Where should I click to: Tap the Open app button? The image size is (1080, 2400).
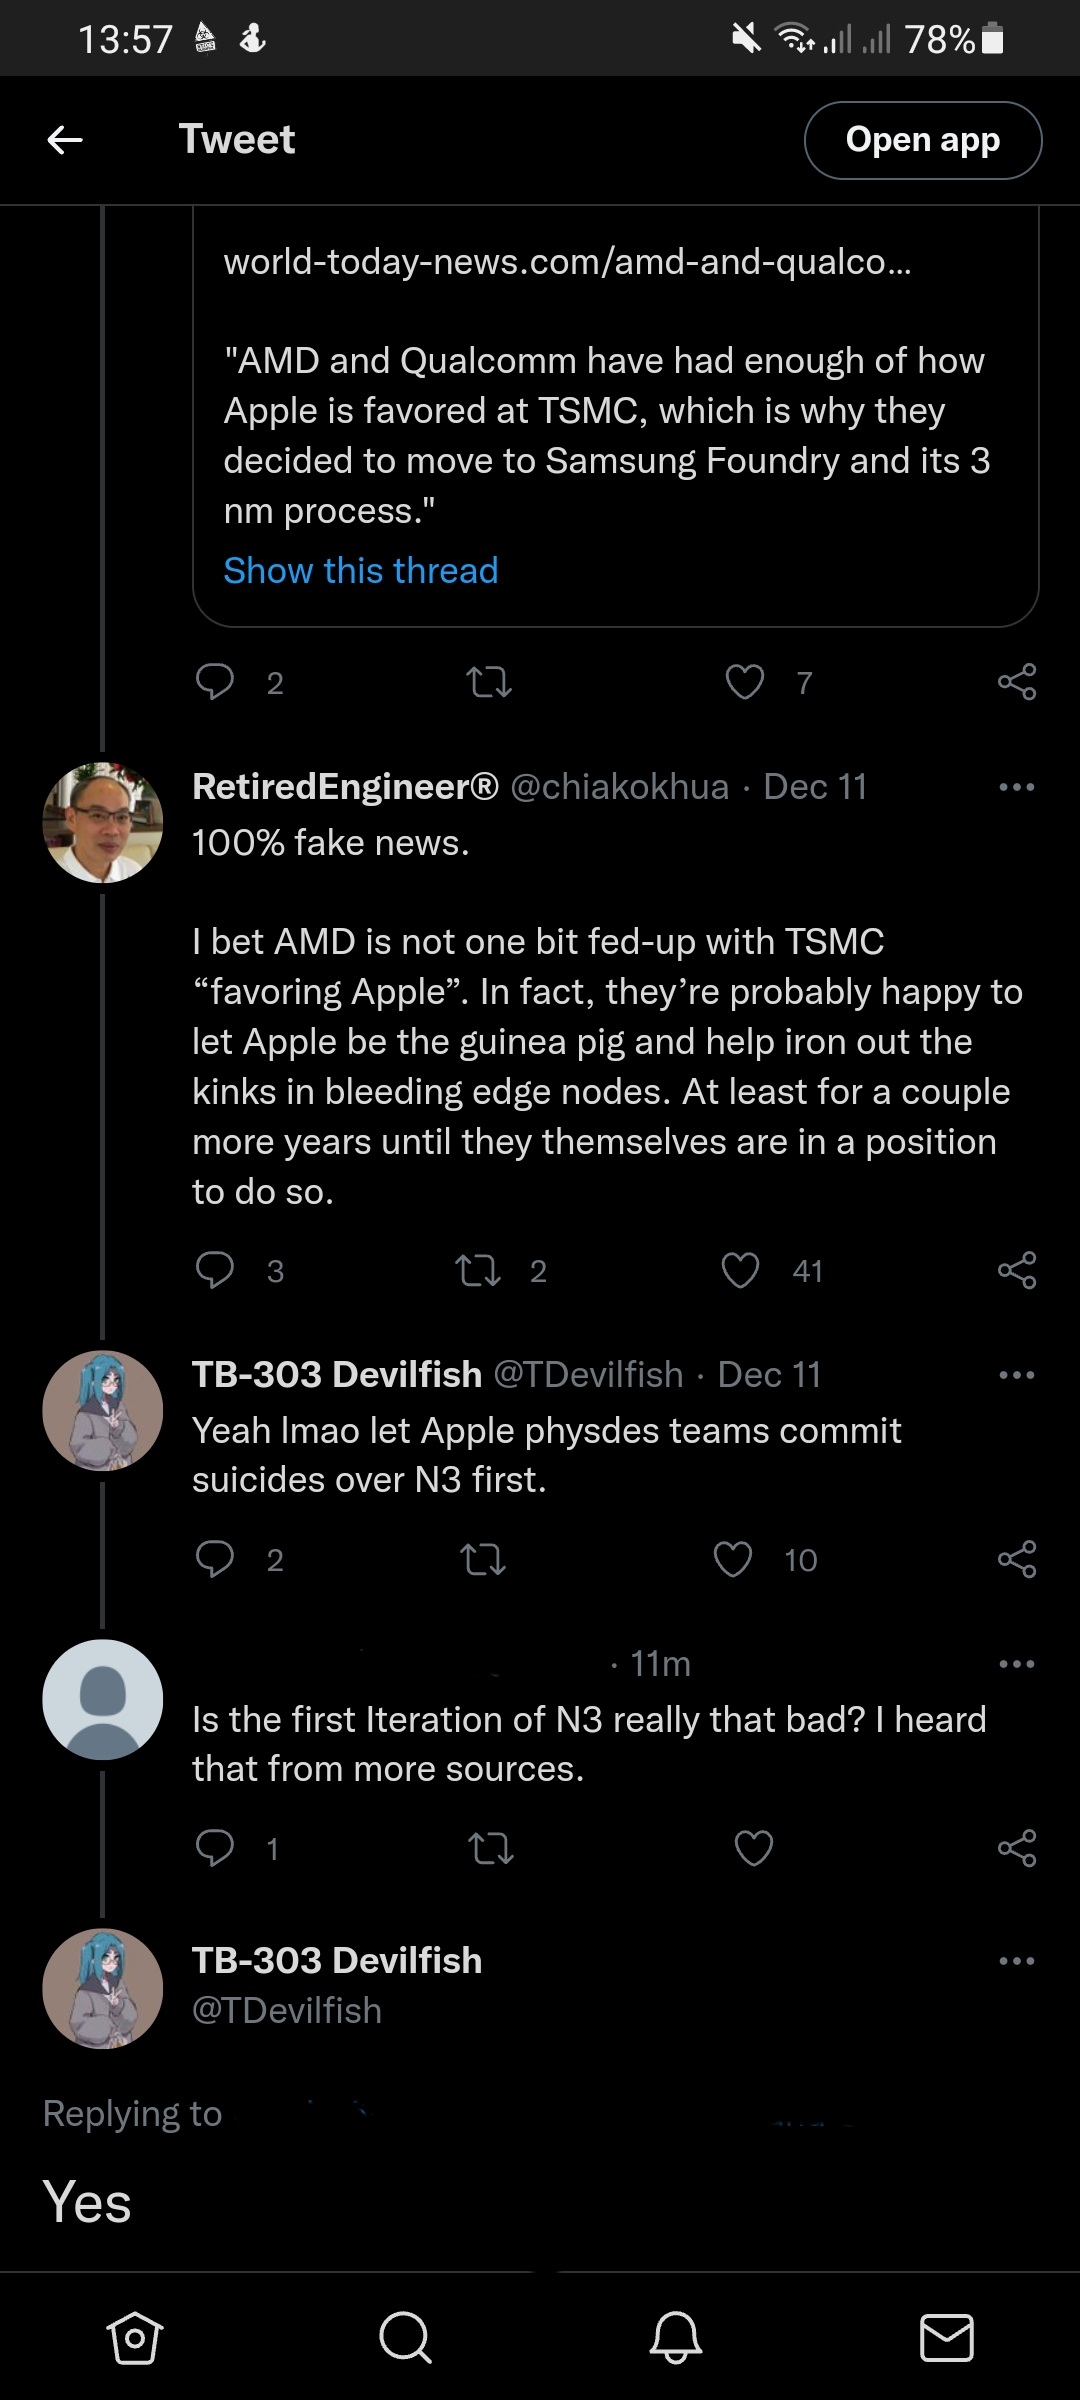(922, 140)
